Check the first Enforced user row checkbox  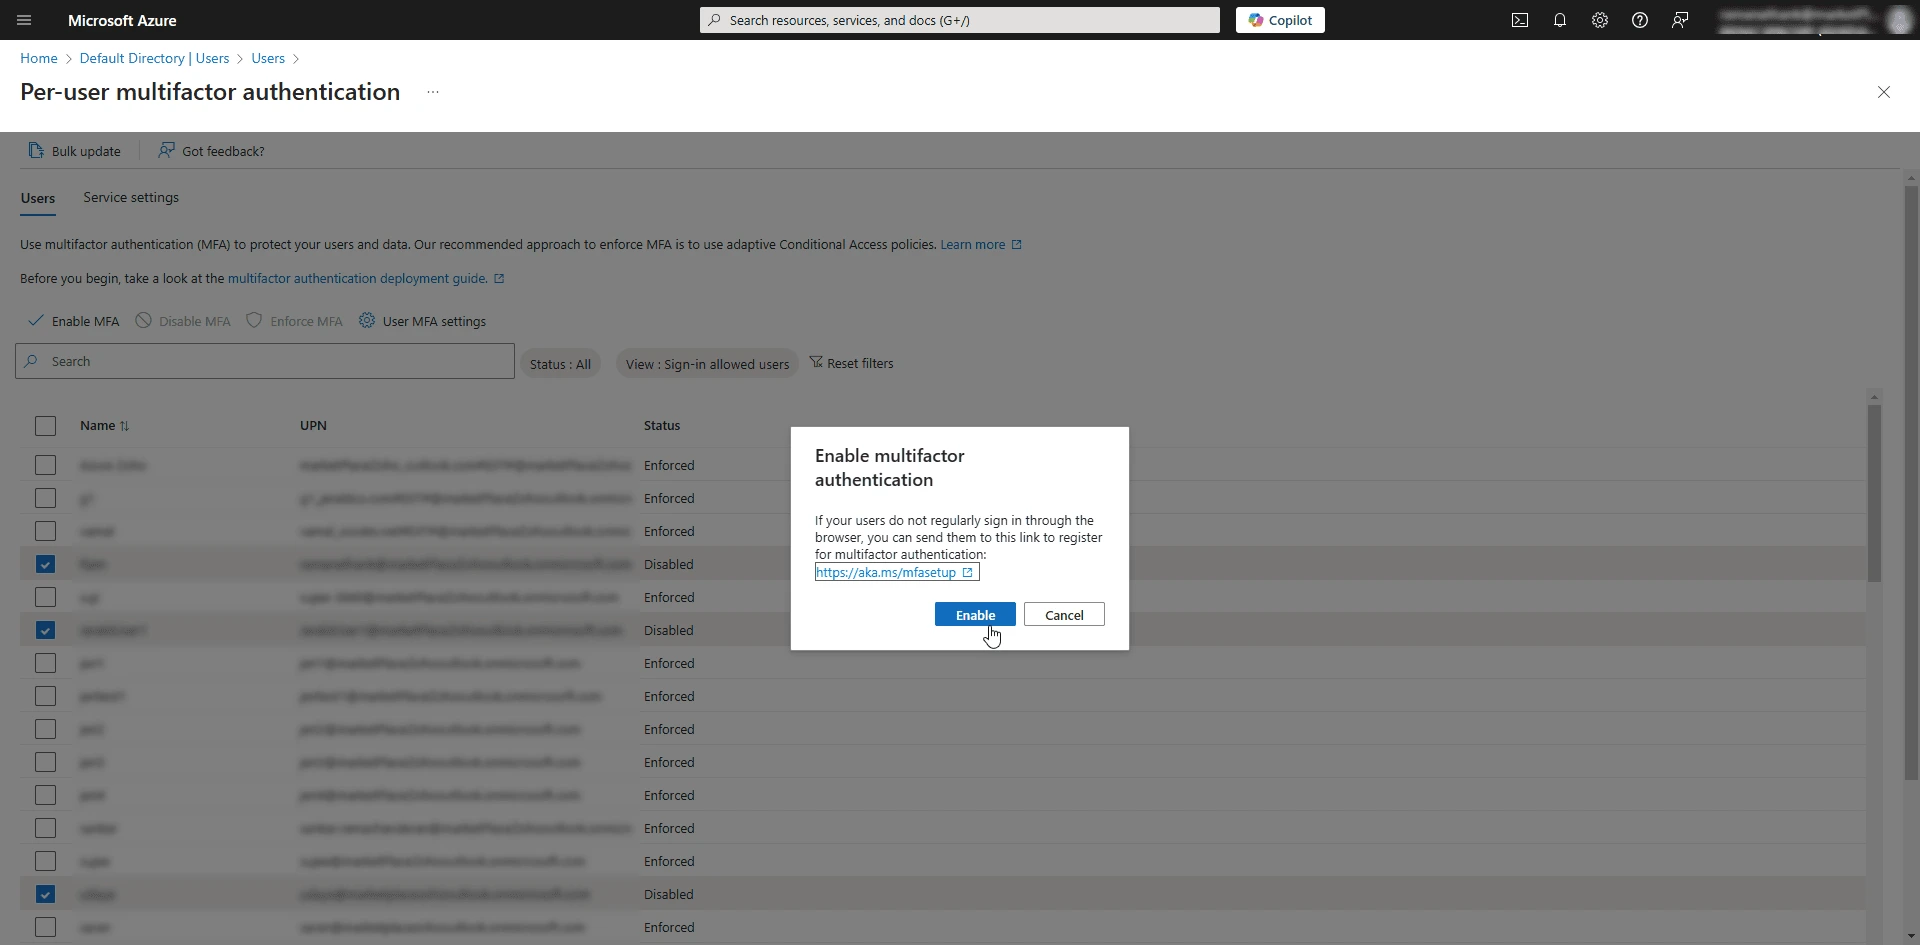click(45, 465)
